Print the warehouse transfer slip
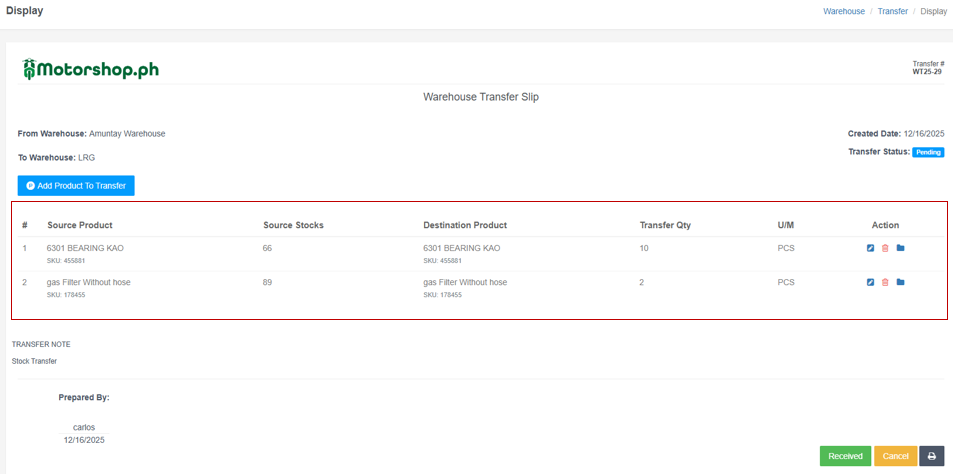Screen dimensions: 953x474 tap(931, 456)
